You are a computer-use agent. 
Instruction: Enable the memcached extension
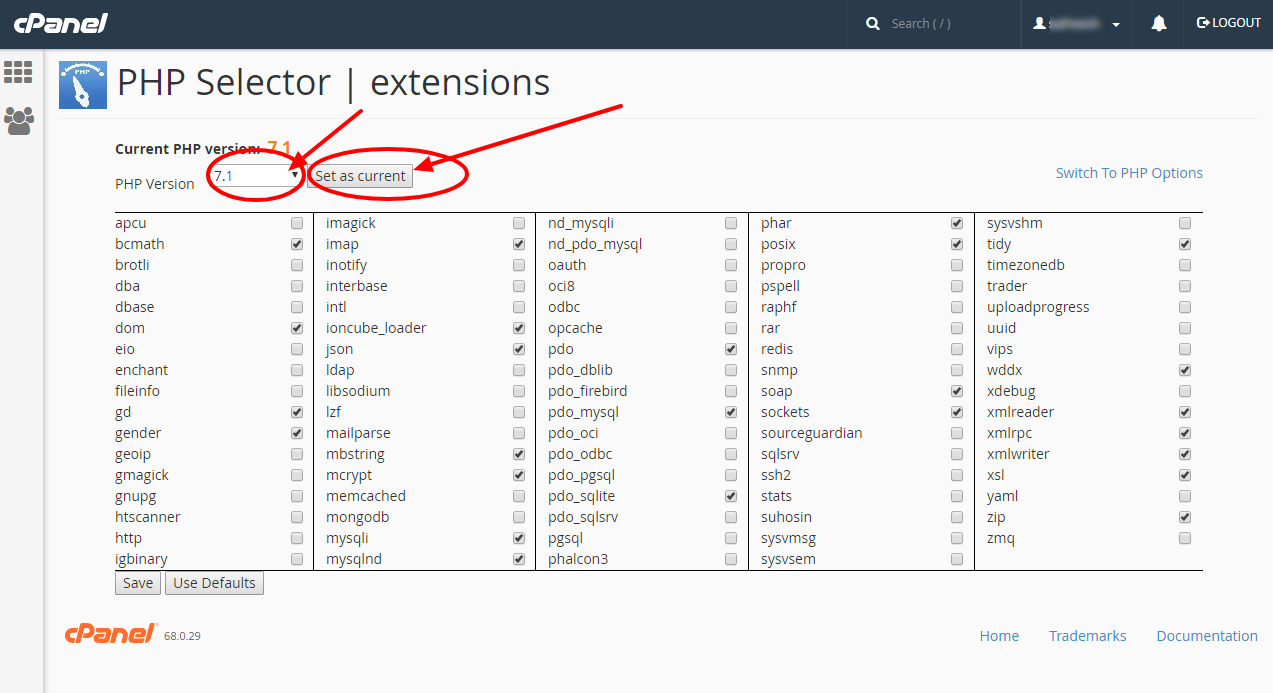click(x=519, y=496)
